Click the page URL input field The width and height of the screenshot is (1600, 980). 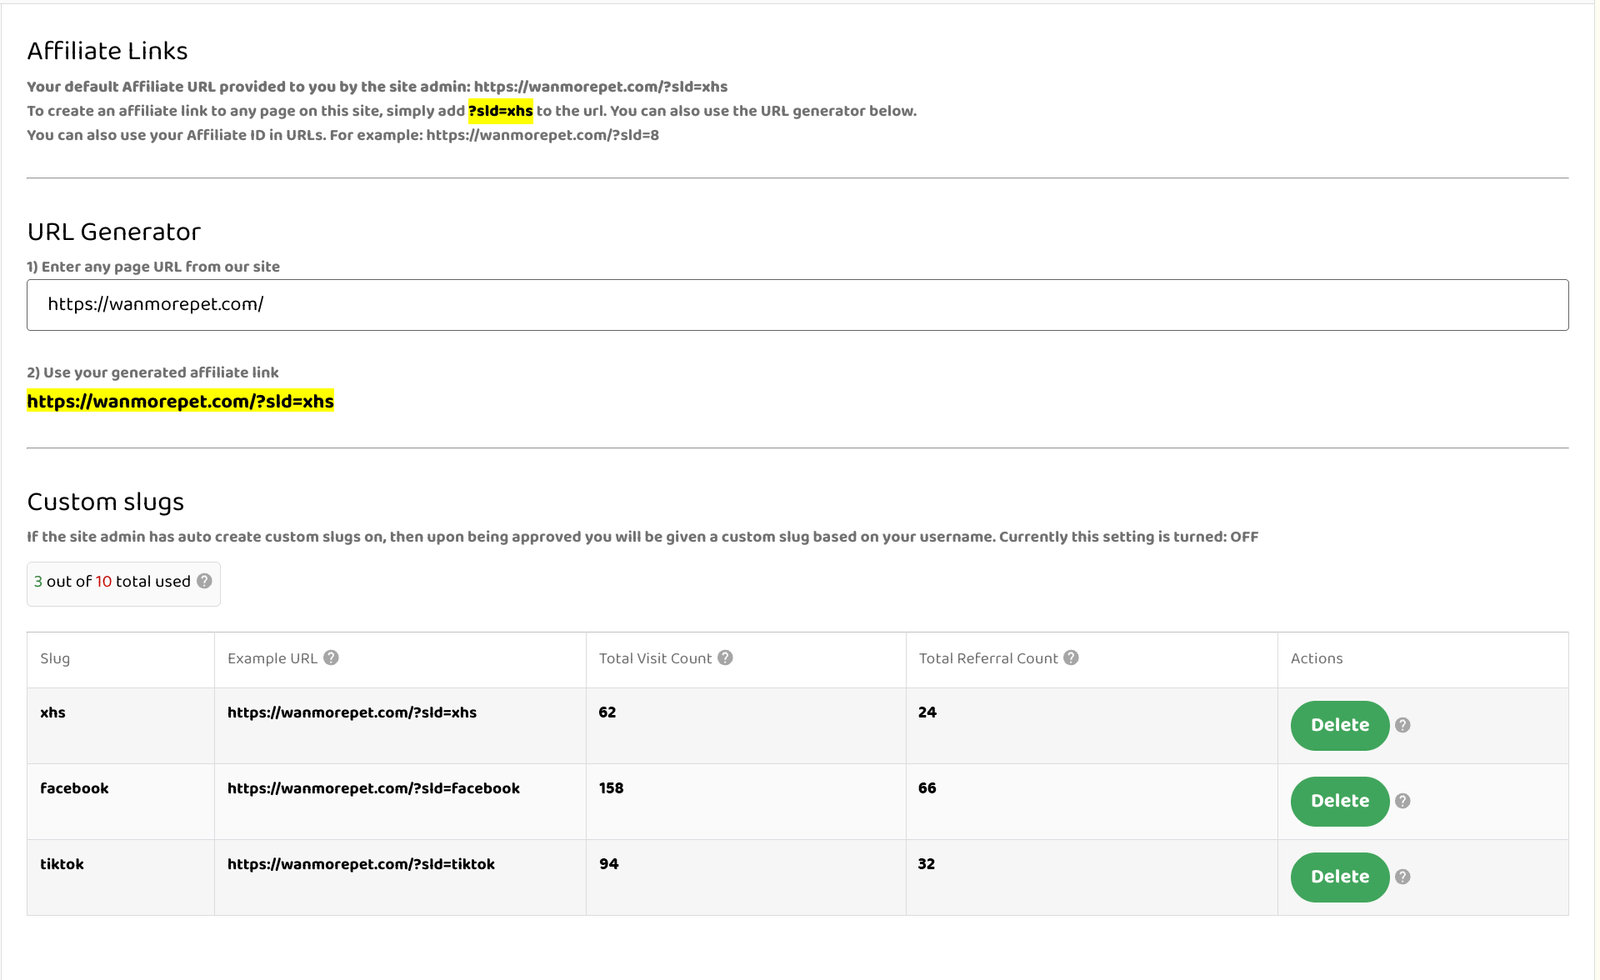797,305
